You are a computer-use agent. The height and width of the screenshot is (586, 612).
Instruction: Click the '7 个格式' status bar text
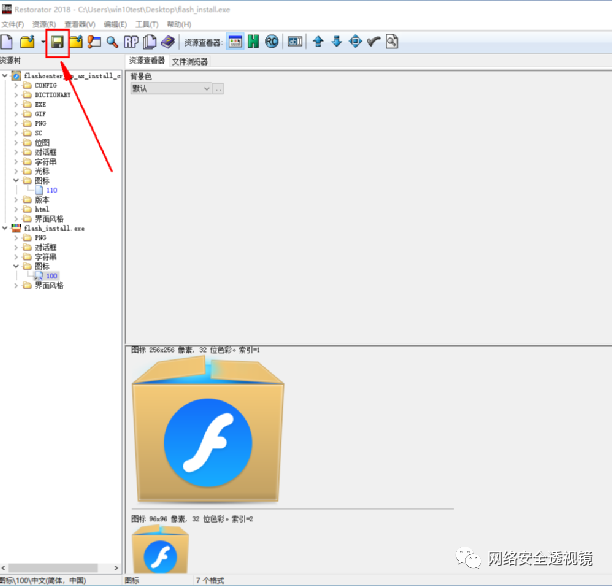coord(210,581)
